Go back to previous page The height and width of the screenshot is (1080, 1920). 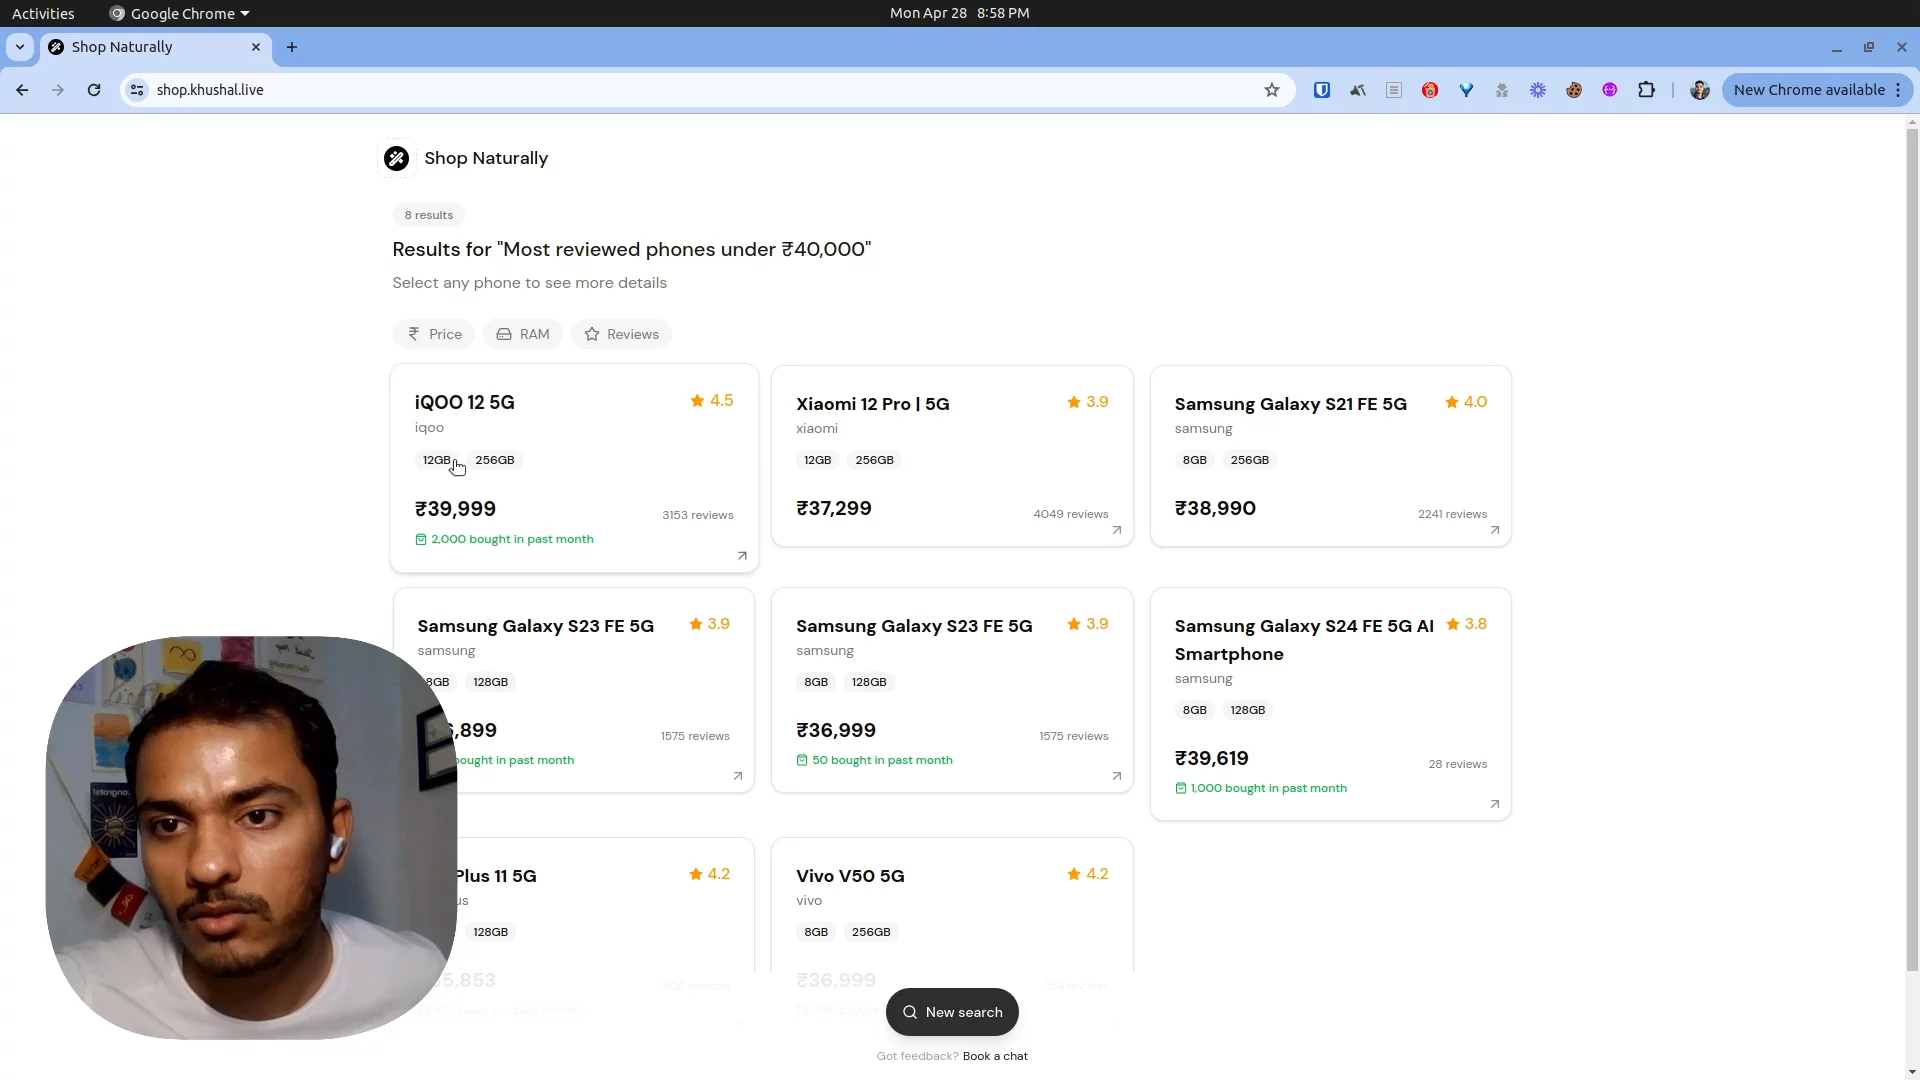pyautogui.click(x=22, y=90)
